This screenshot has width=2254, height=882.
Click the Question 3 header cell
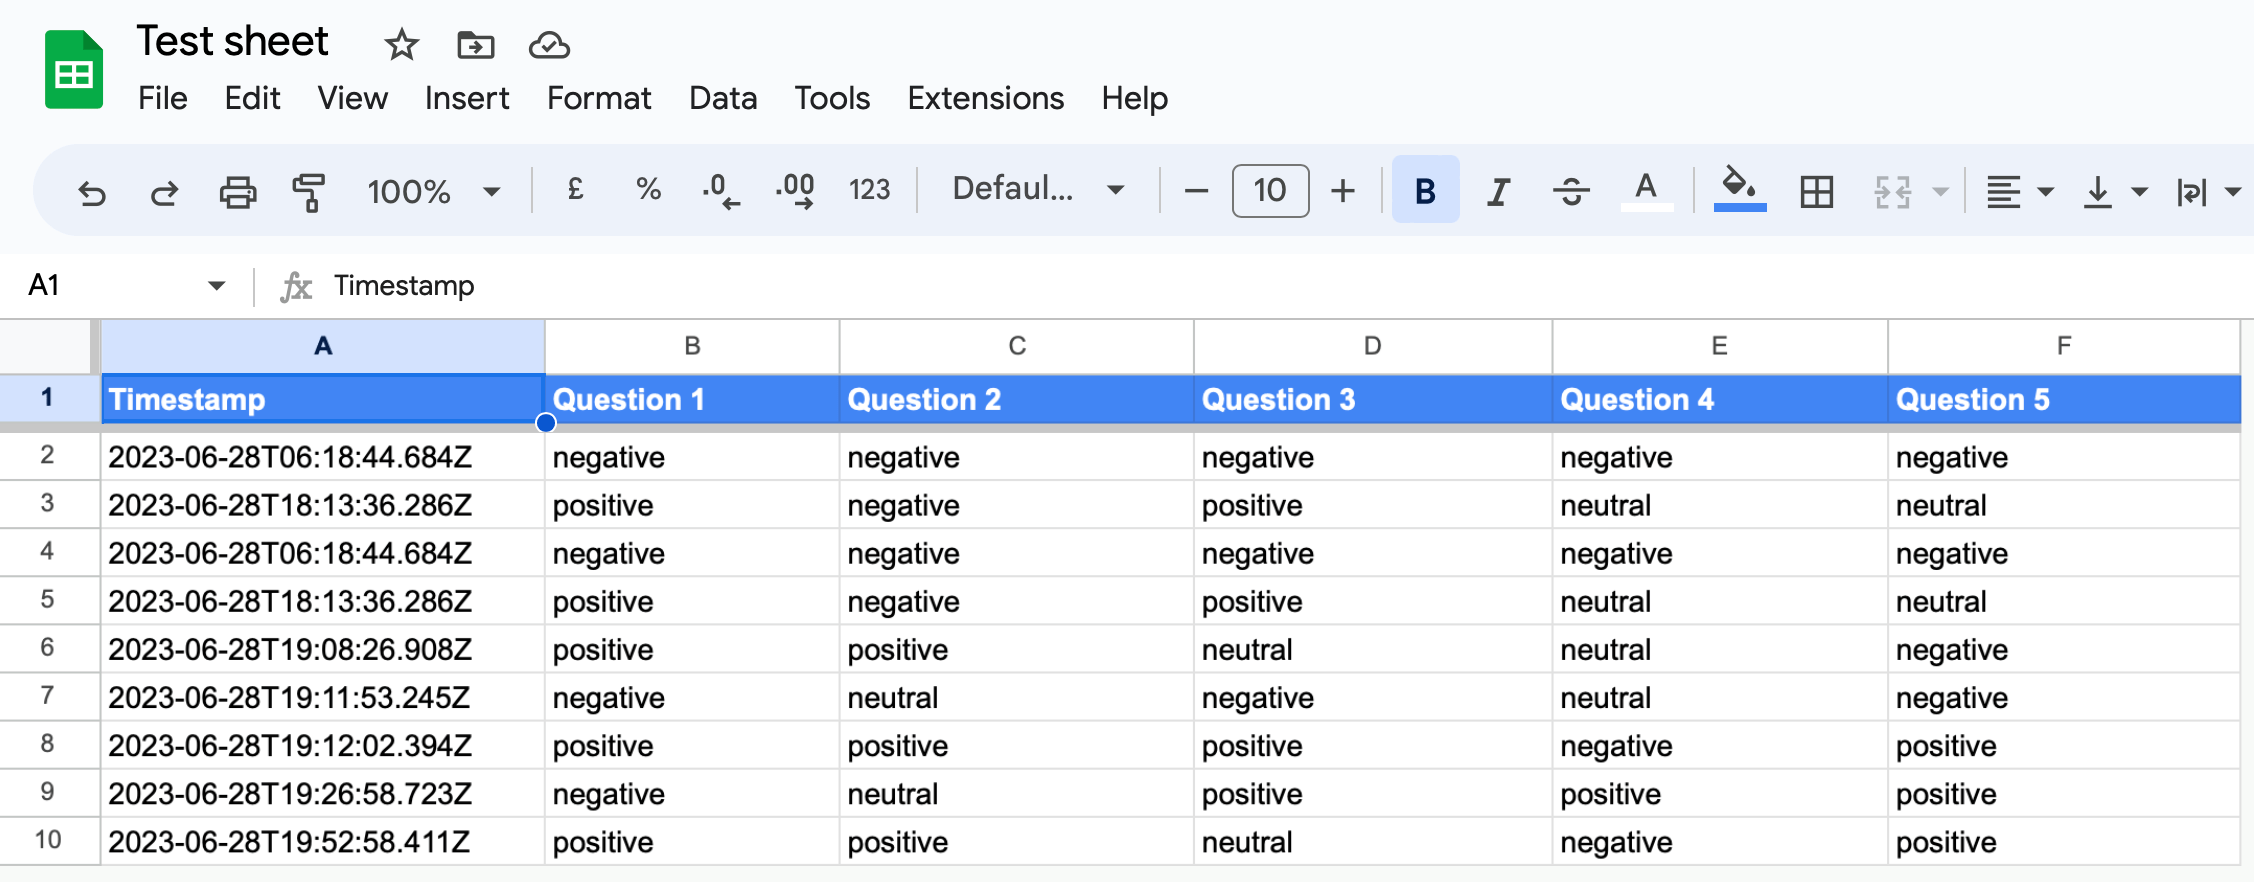coord(1372,399)
